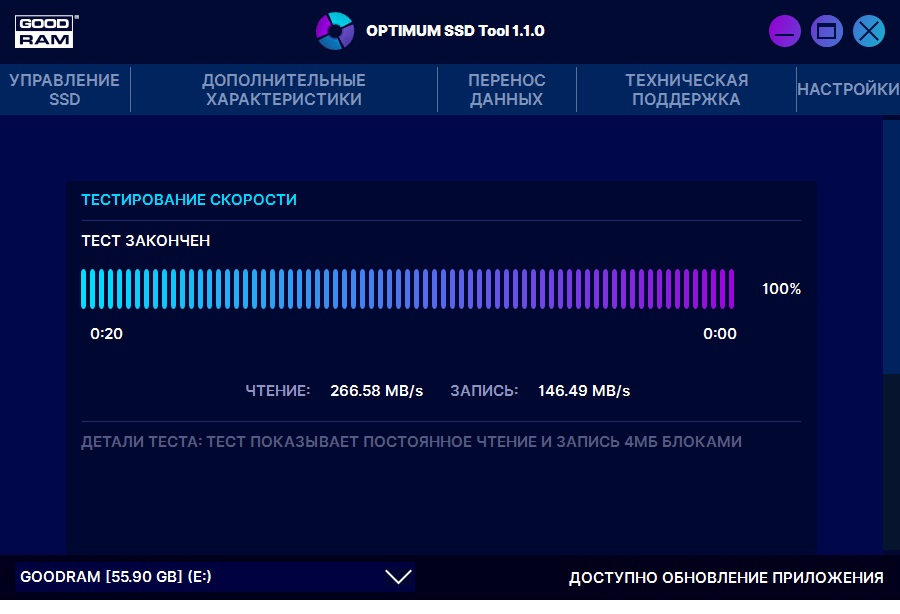Click the GOODRAM logo
900x614 pixels.
tap(46, 32)
